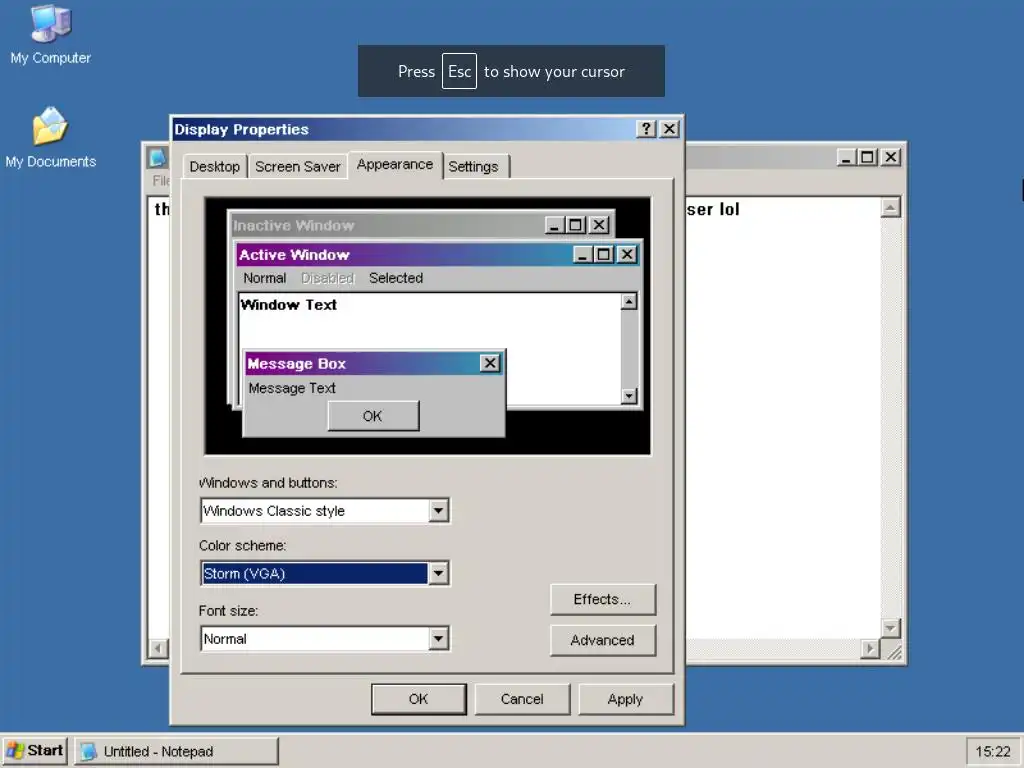This screenshot has height=768, width=1024.
Task: Click 'Message Text' in preview
Action: coord(292,389)
